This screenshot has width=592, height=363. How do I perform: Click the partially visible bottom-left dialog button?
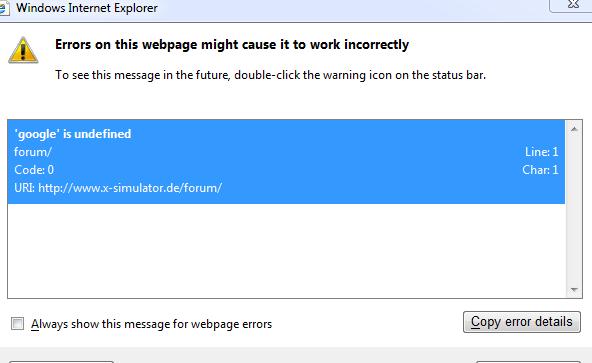click(x=61, y=362)
